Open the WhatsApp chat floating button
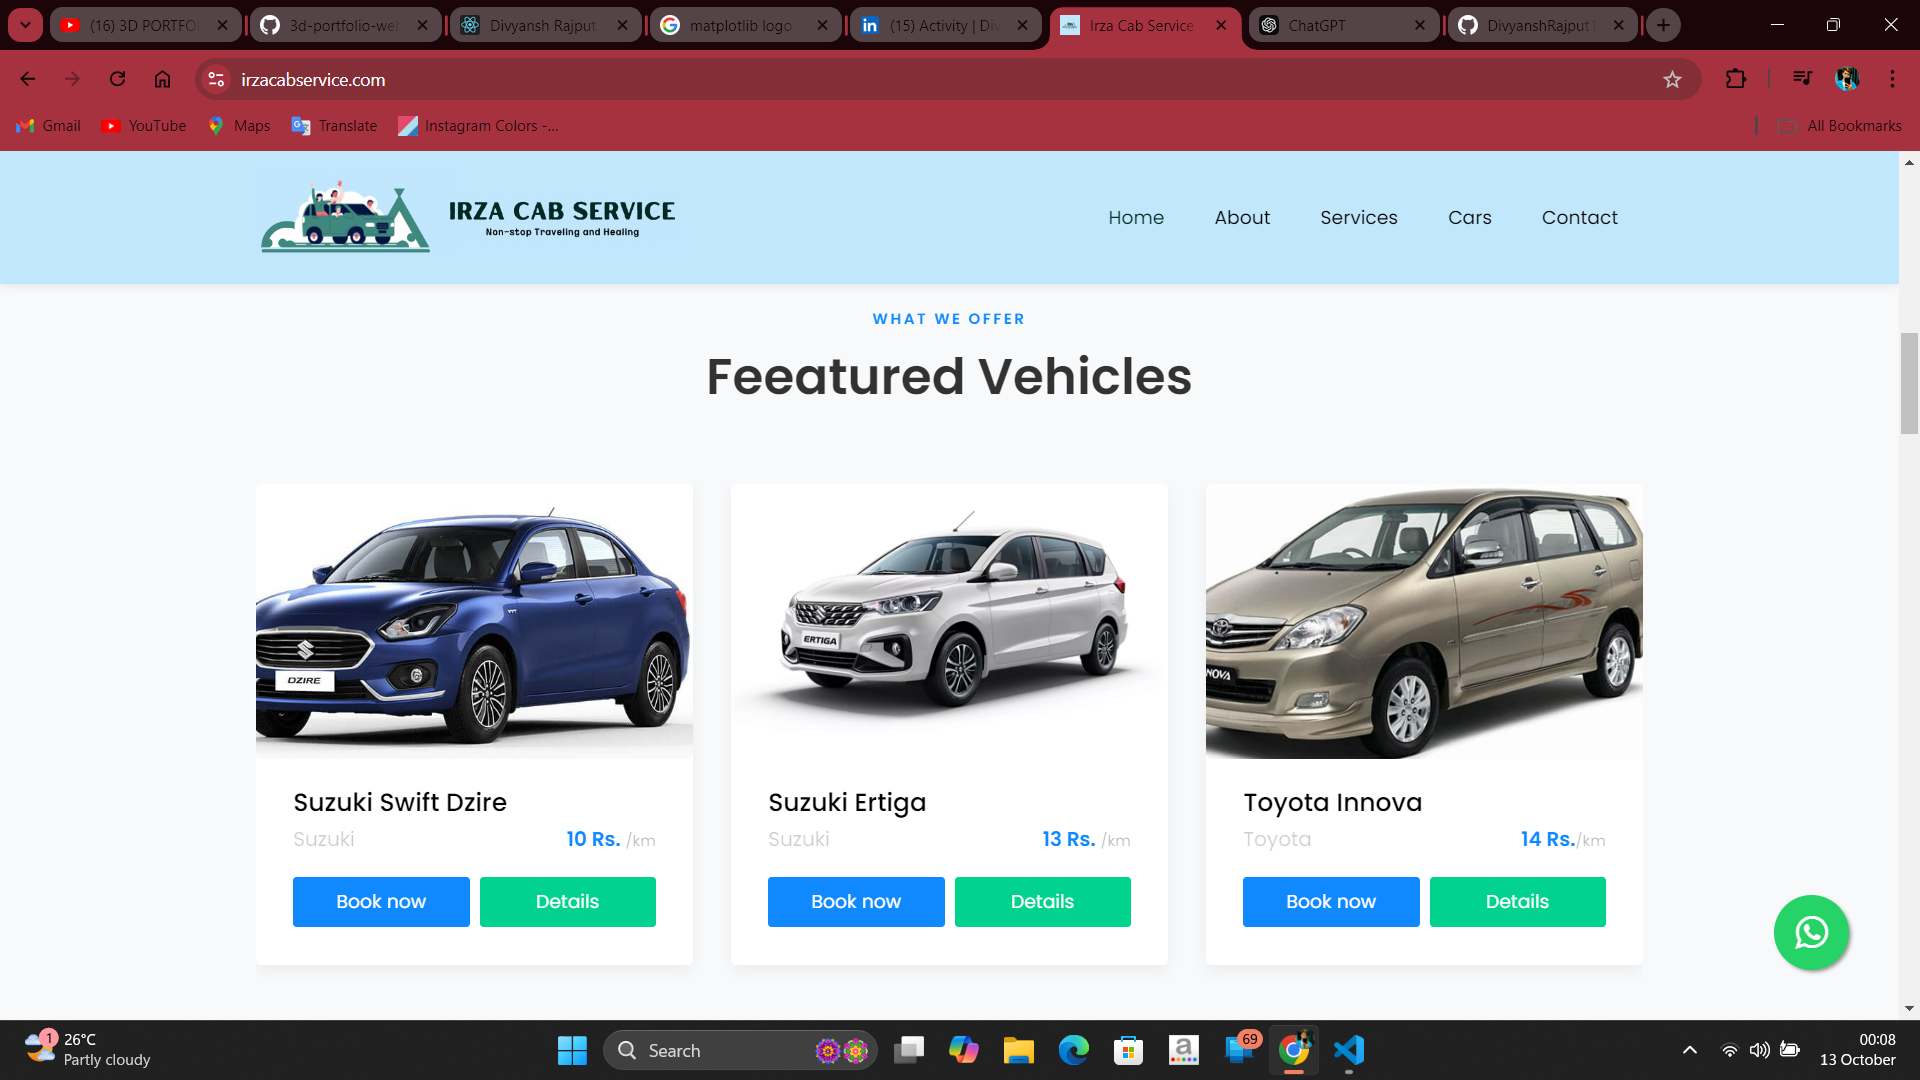1920x1080 pixels. [1811, 932]
